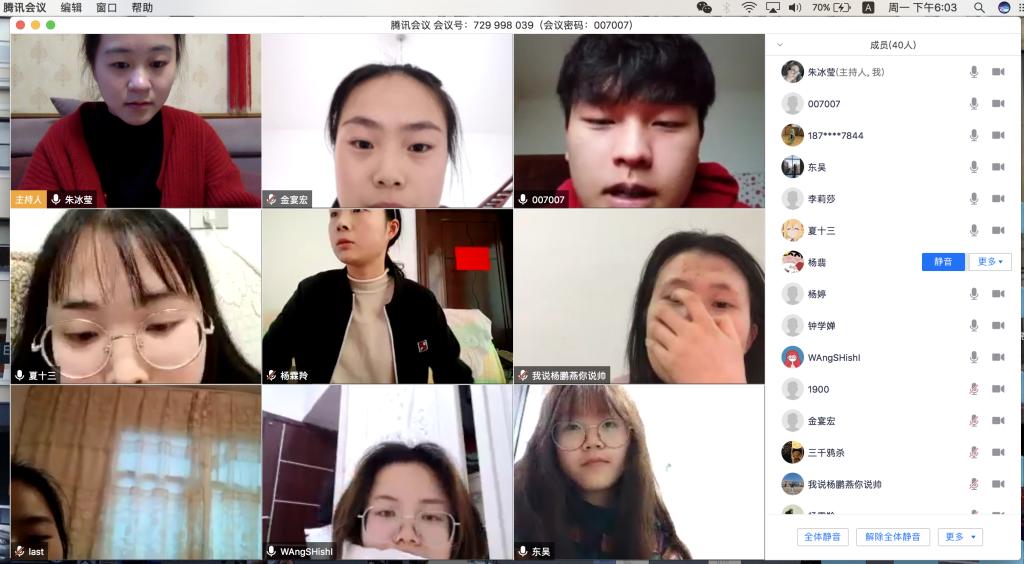The width and height of the screenshot is (1024, 564).
Task: Click camera icon in WAngSHishI member row
Action: pyautogui.click(x=998, y=357)
